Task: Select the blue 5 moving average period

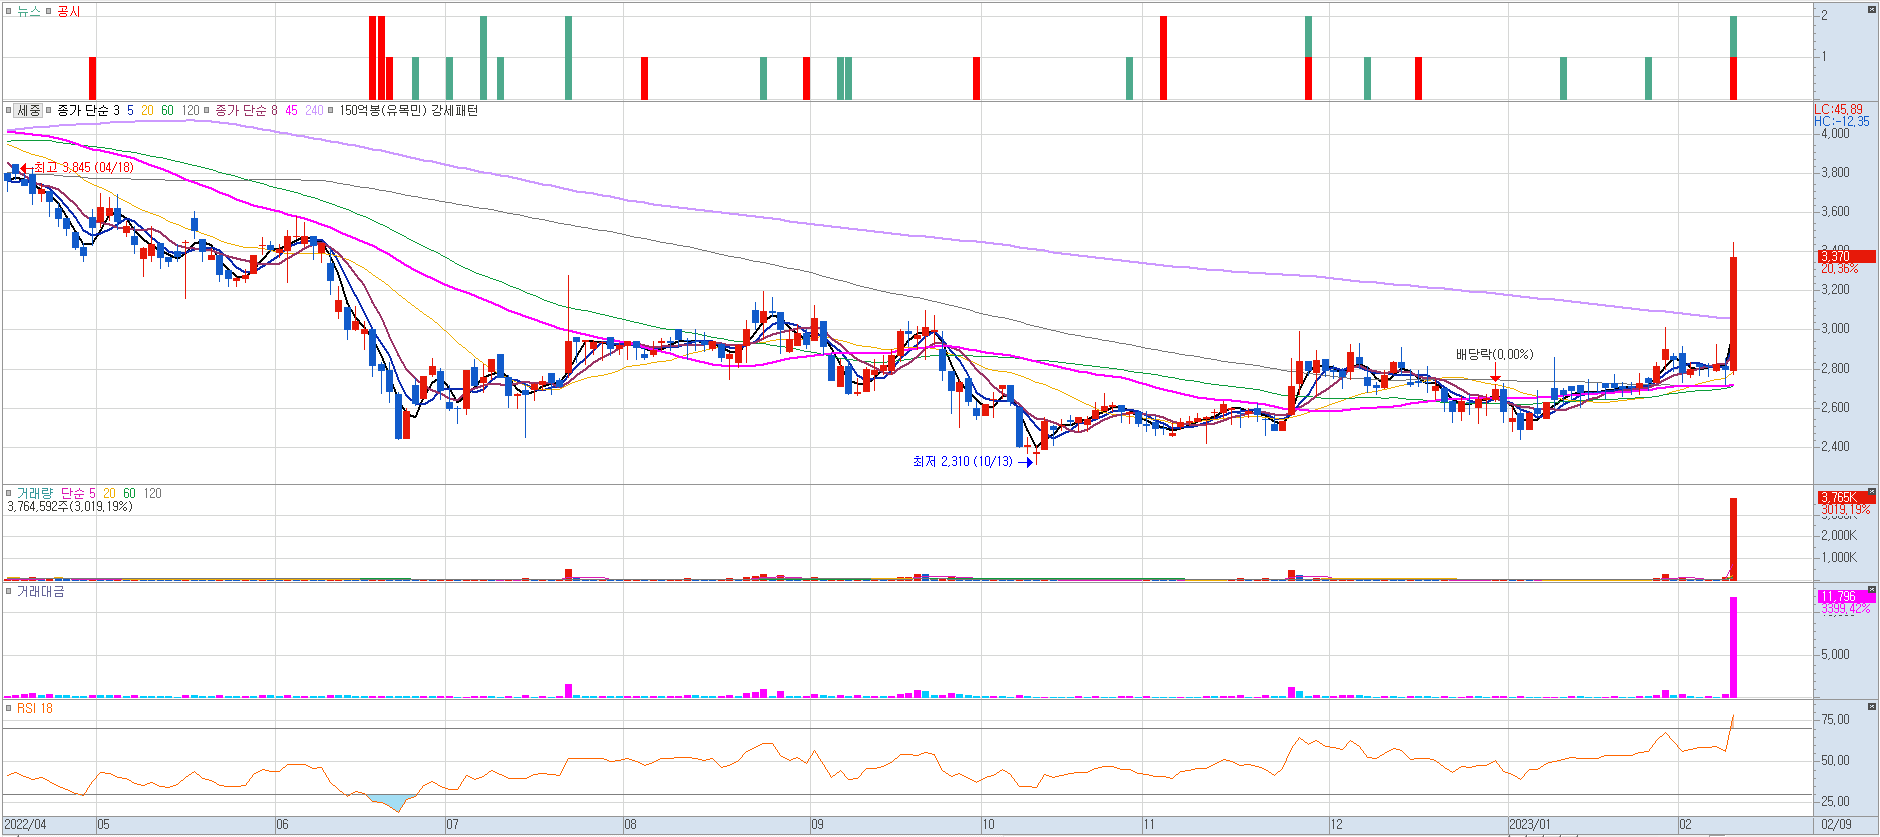Action: click(130, 110)
